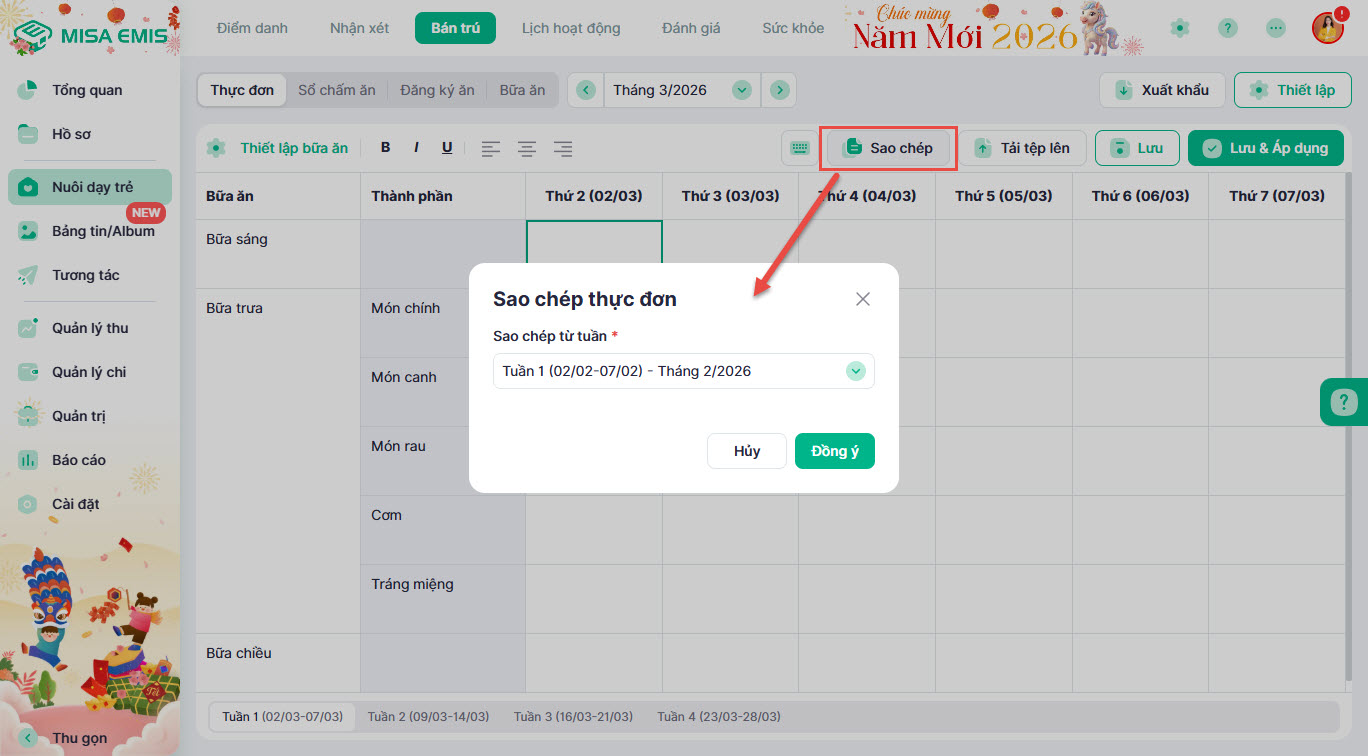The width and height of the screenshot is (1368, 756).
Task: Click the user avatar in top-right
Action: point(1327,28)
